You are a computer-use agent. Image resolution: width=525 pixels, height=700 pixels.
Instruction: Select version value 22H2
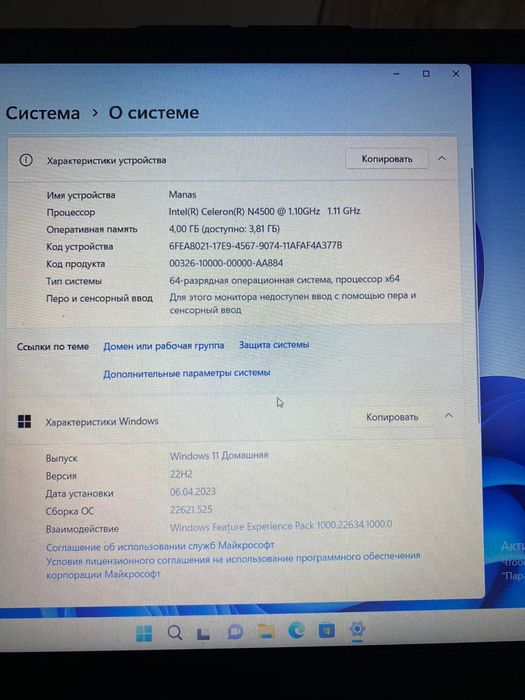click(181, 474)
